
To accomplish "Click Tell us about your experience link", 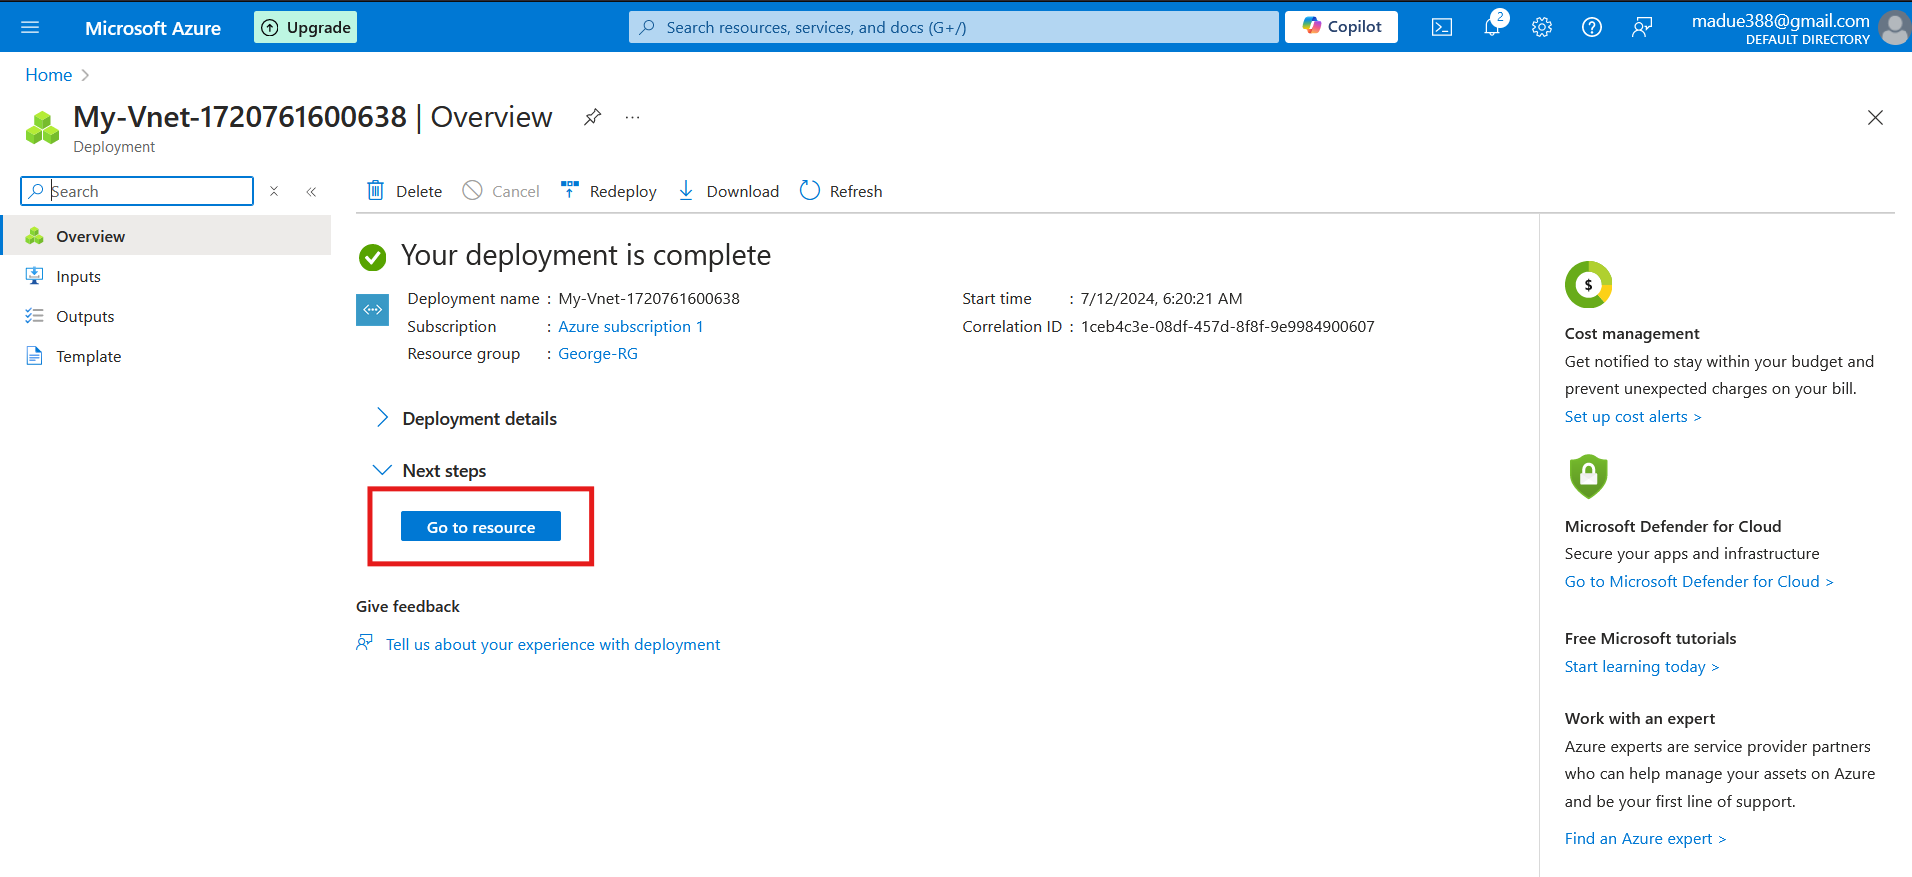I will tap(553, 644).
